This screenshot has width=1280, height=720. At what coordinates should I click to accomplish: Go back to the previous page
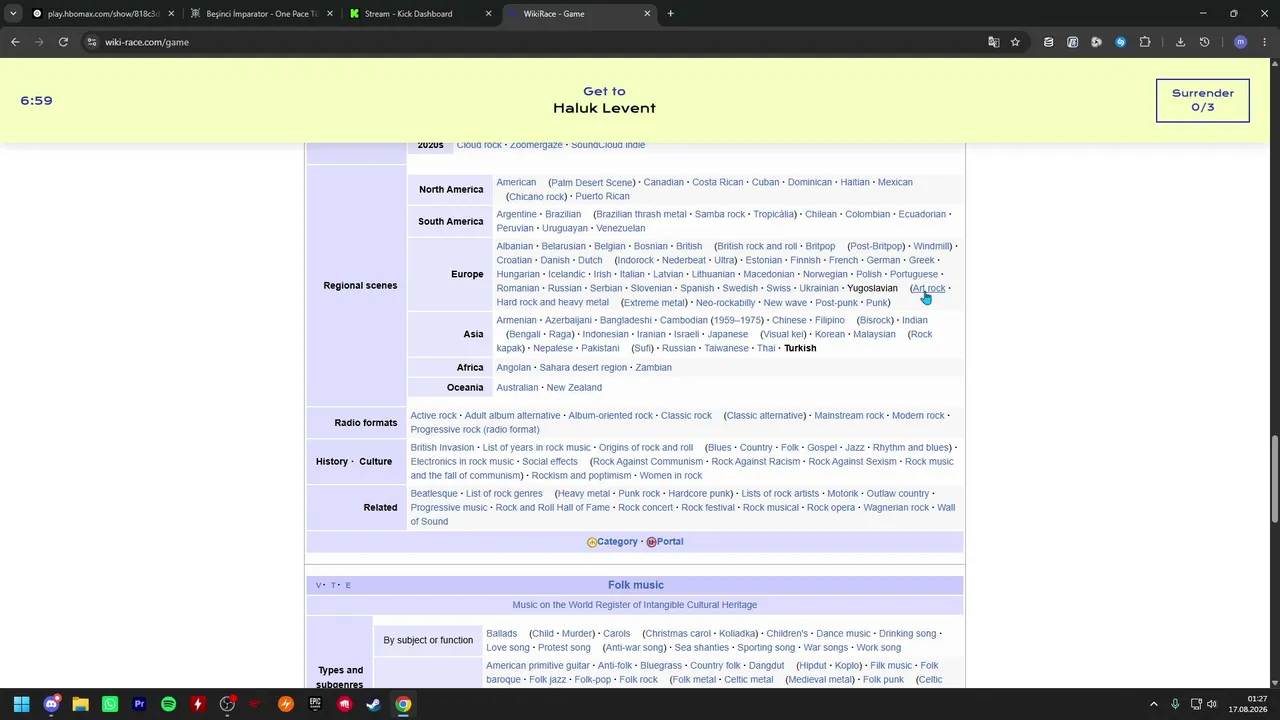[15, 42]
